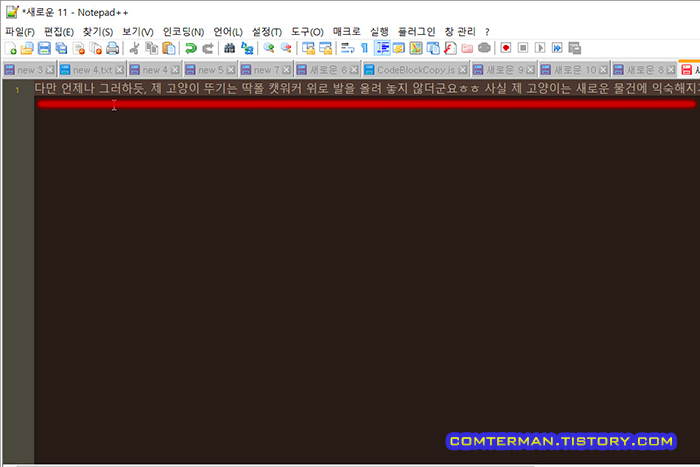
Task: Click line number 1 in the margin
Action: point(17,90)
